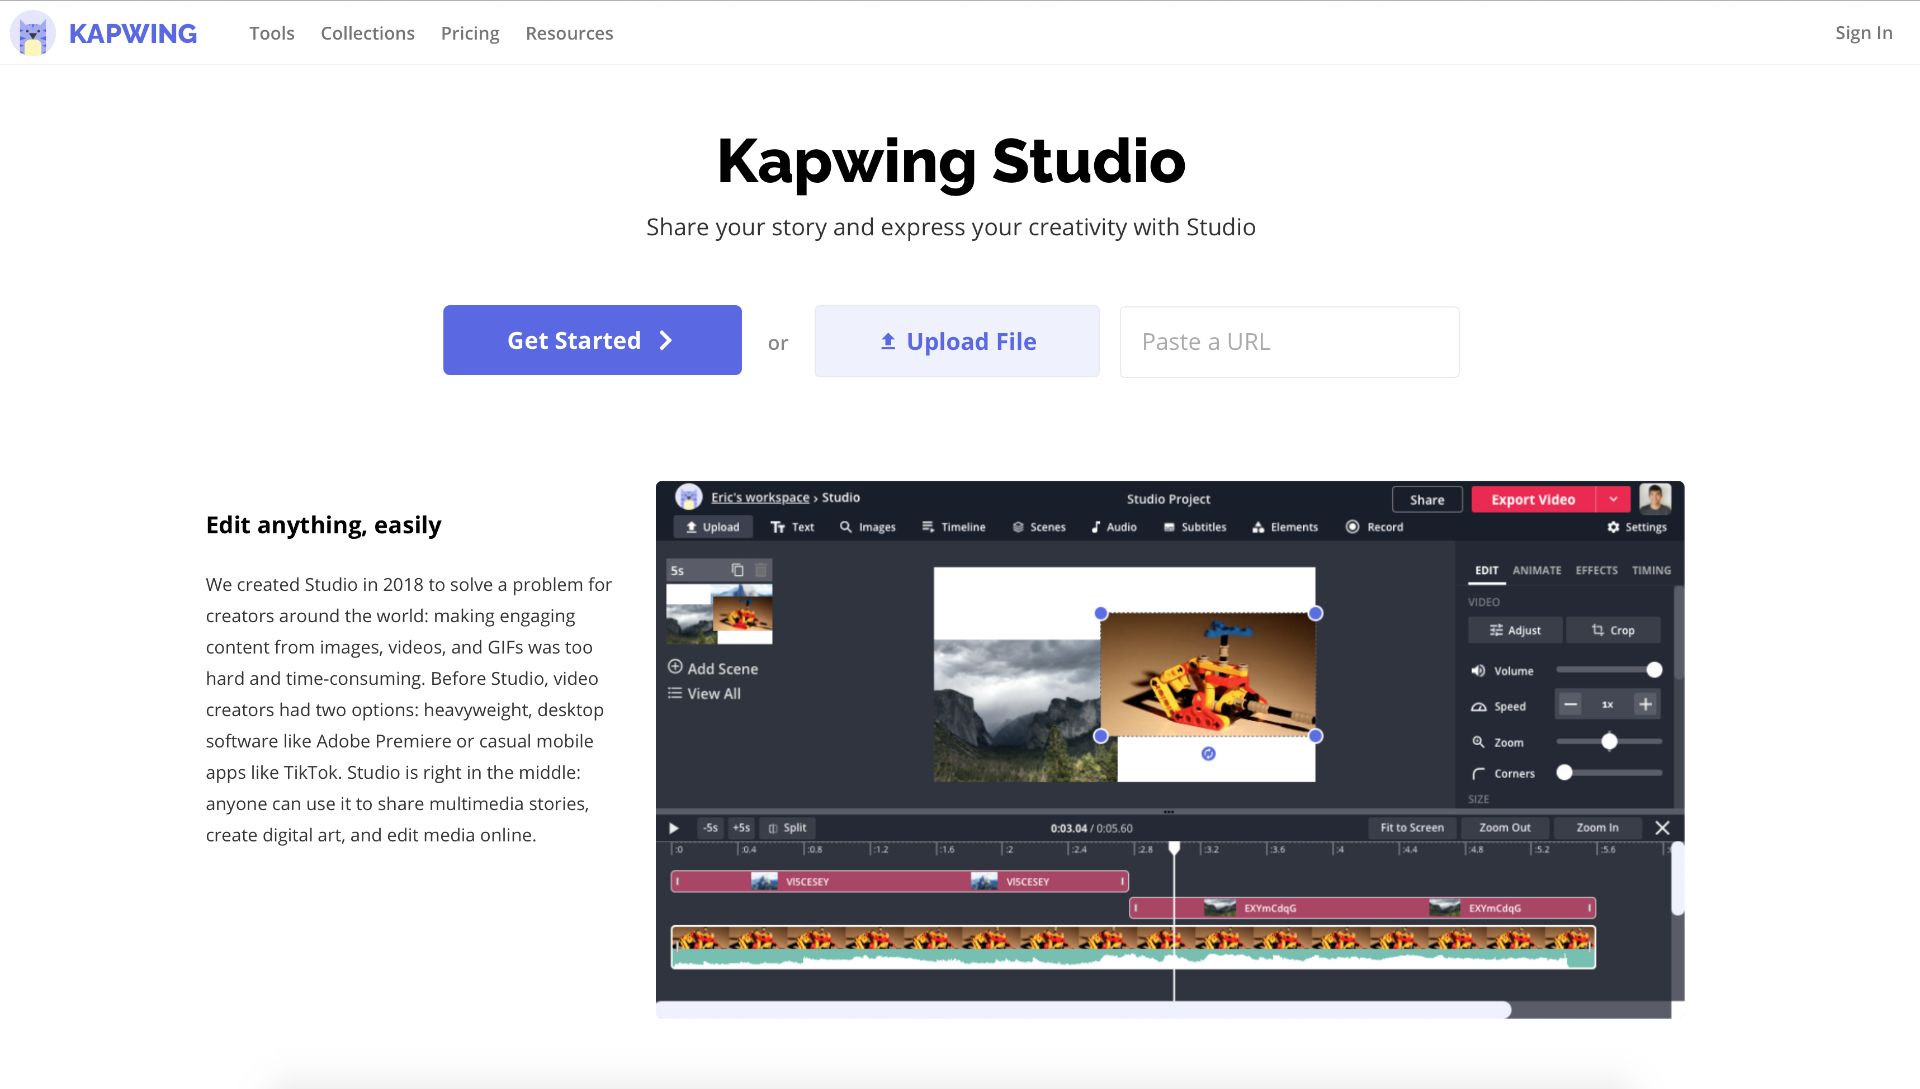Click the Upload tool in studio toolbar
This screenshot has width=1920, height=1089.
(713, 527)
